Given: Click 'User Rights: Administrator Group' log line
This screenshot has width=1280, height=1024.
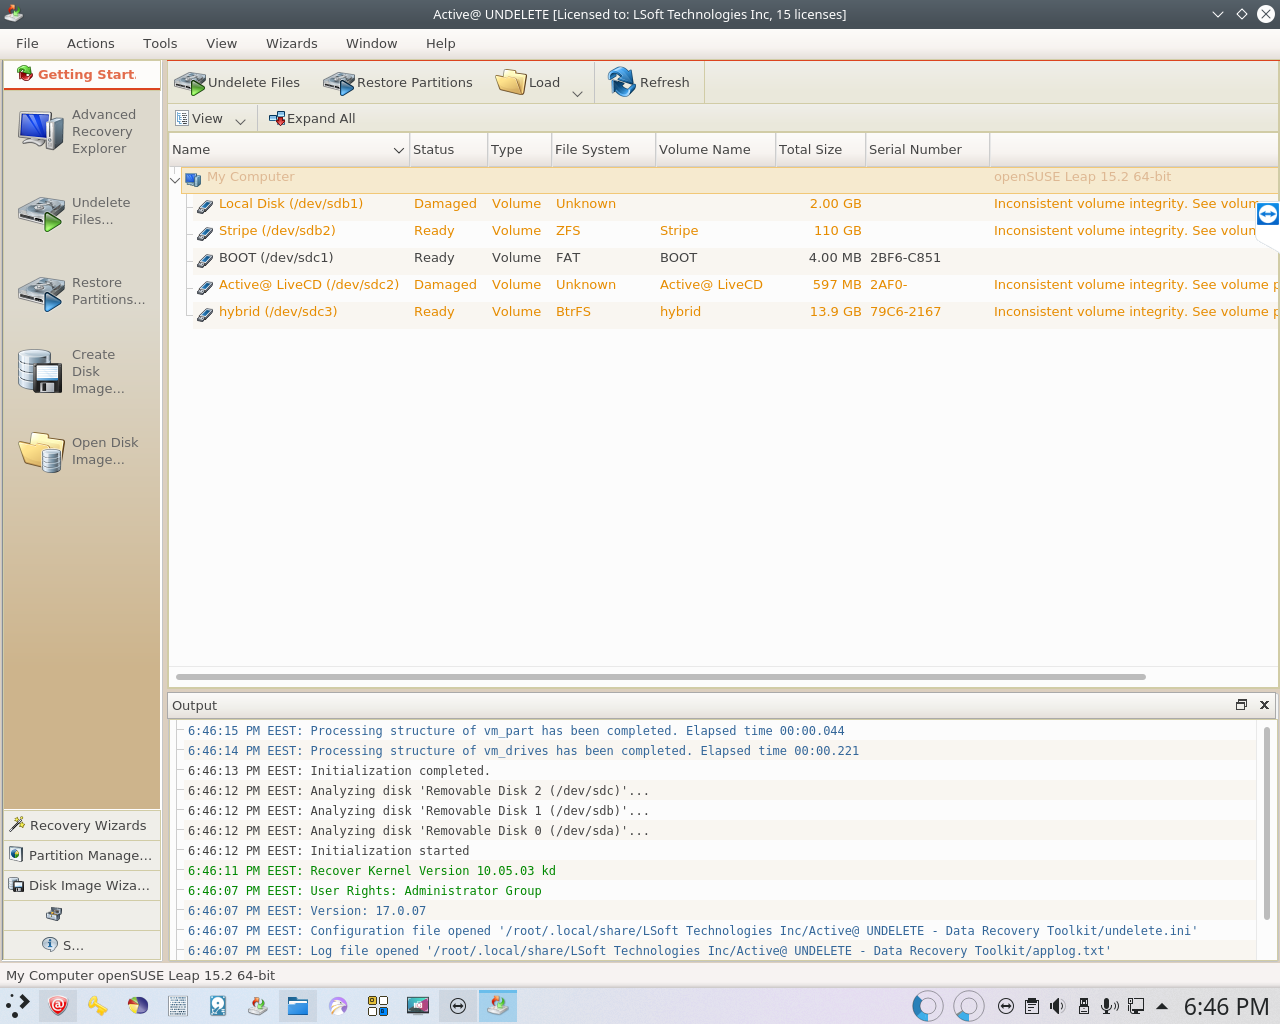Looking at the screenshot, I should (365, 891).
